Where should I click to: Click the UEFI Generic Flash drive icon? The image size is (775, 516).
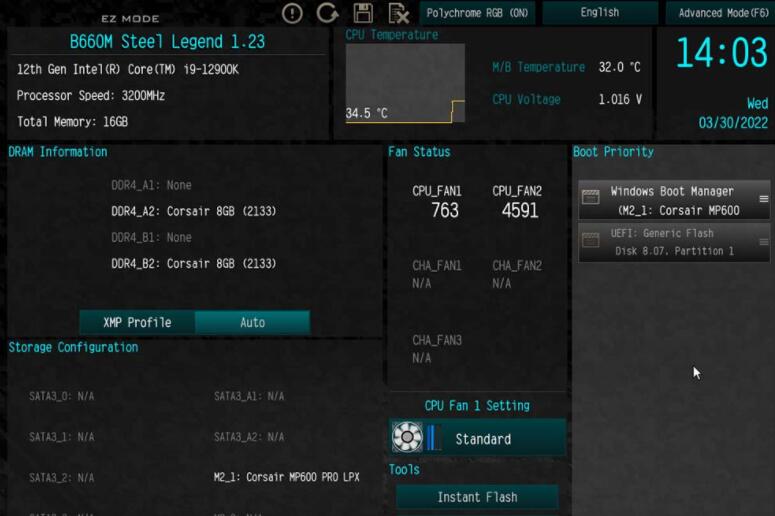(x=591, y=241)
